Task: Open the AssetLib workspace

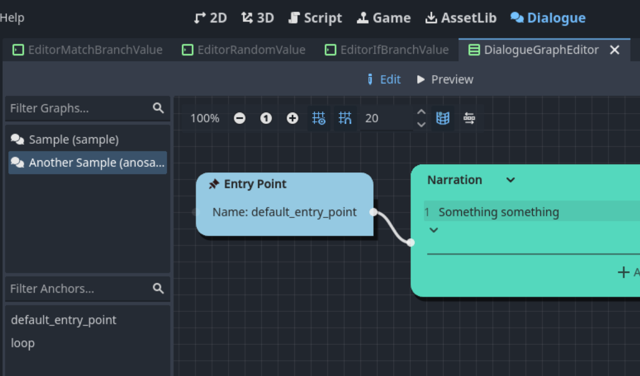Action: [461, 18]
